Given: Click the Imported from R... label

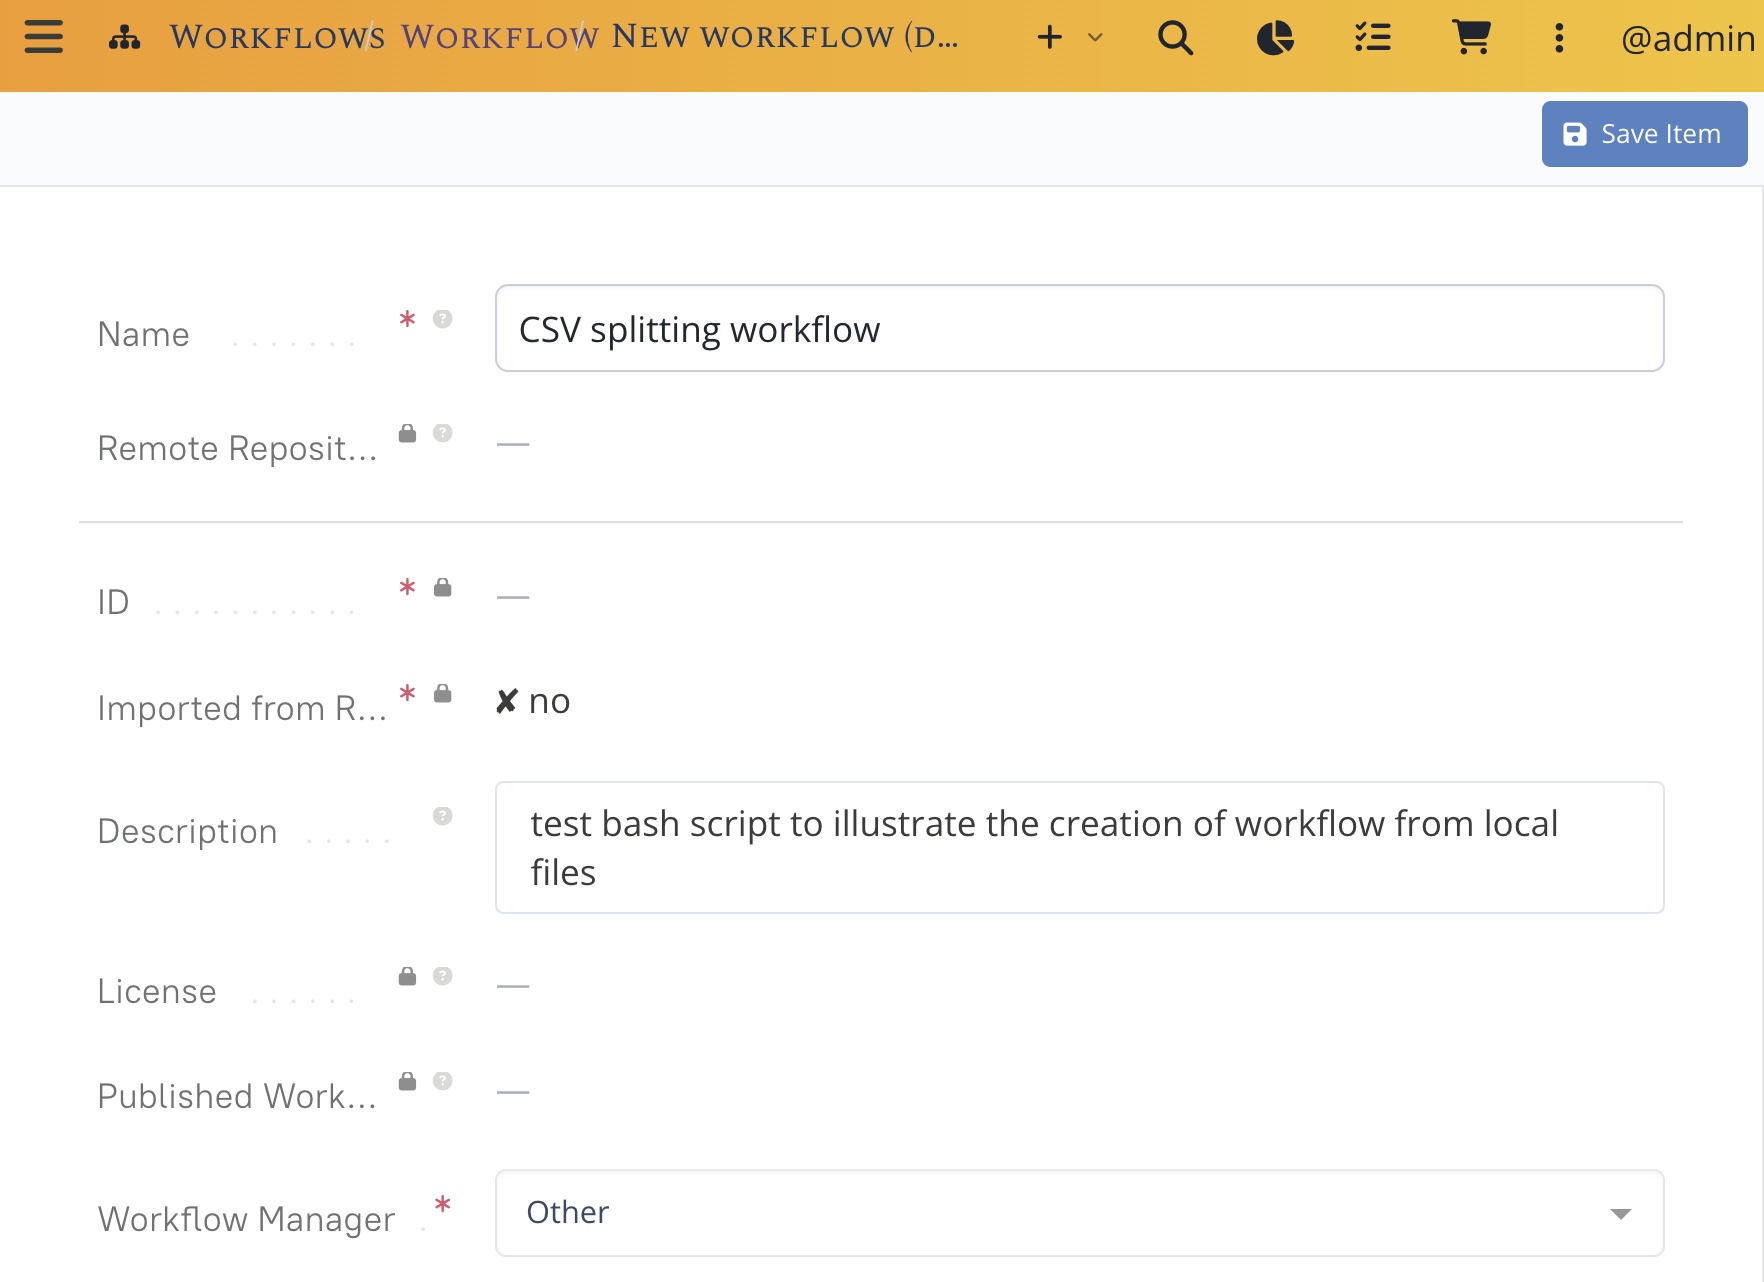Looking at the screenshot, I should [x=241, y=708].
